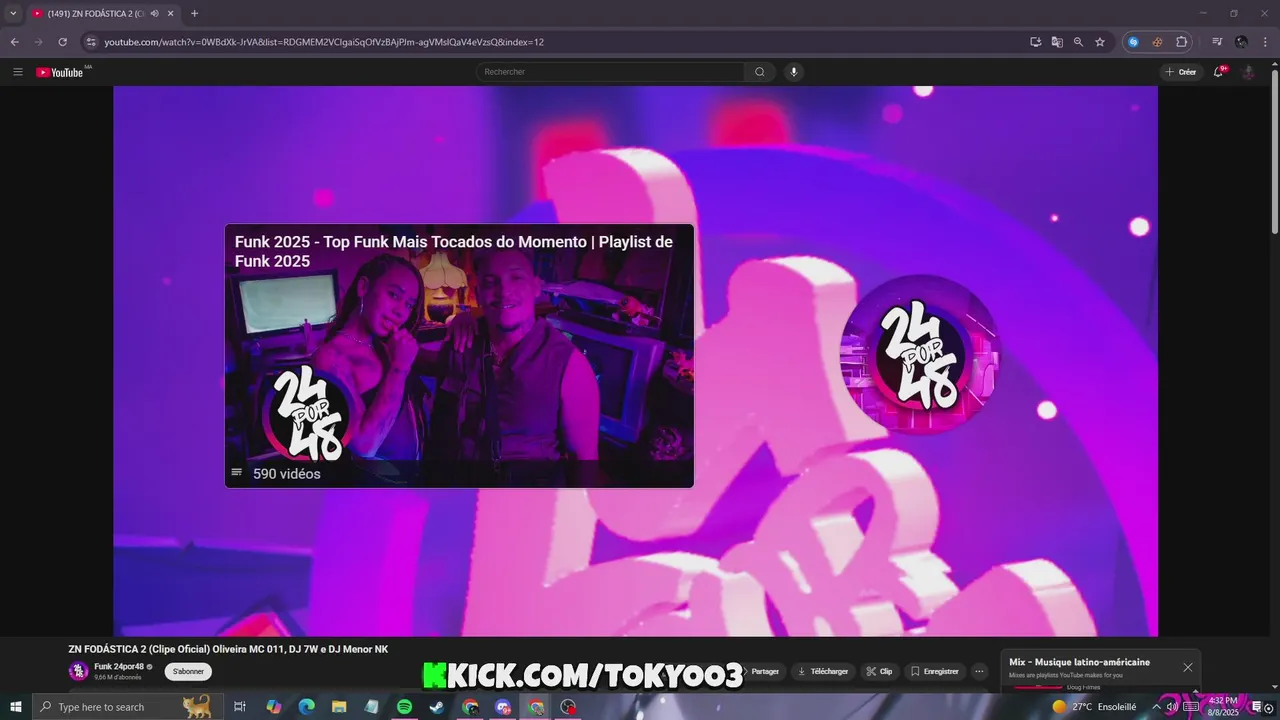Image resolution: width=1280 pixels, height=720 pixels.
Task: Click the video title ZN FODÁSTICA 2
Action: tap(228, 649)
